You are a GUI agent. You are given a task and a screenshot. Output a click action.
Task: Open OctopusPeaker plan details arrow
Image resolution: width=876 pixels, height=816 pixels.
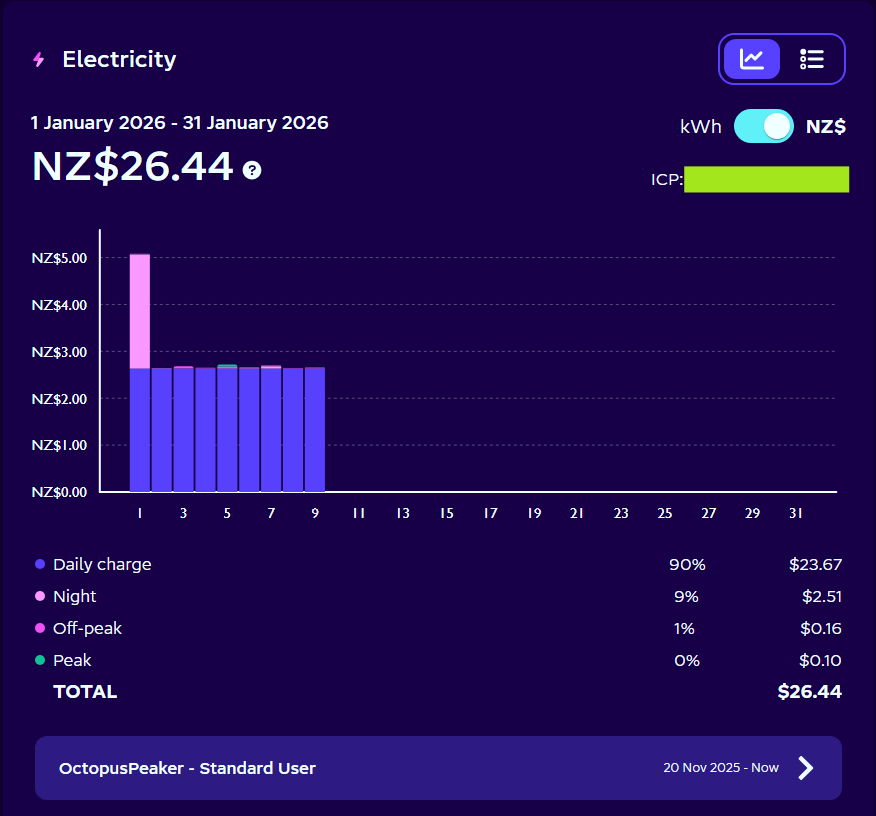point(806,768)
